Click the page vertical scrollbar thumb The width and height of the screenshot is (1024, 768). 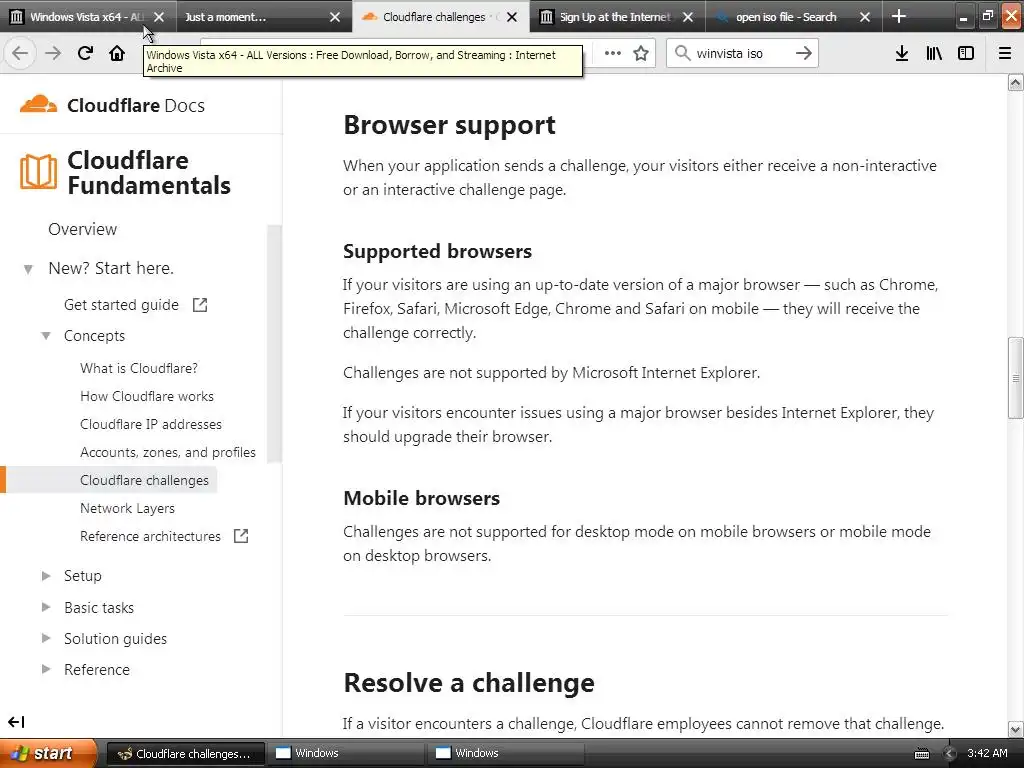(x=1015, y=377)
